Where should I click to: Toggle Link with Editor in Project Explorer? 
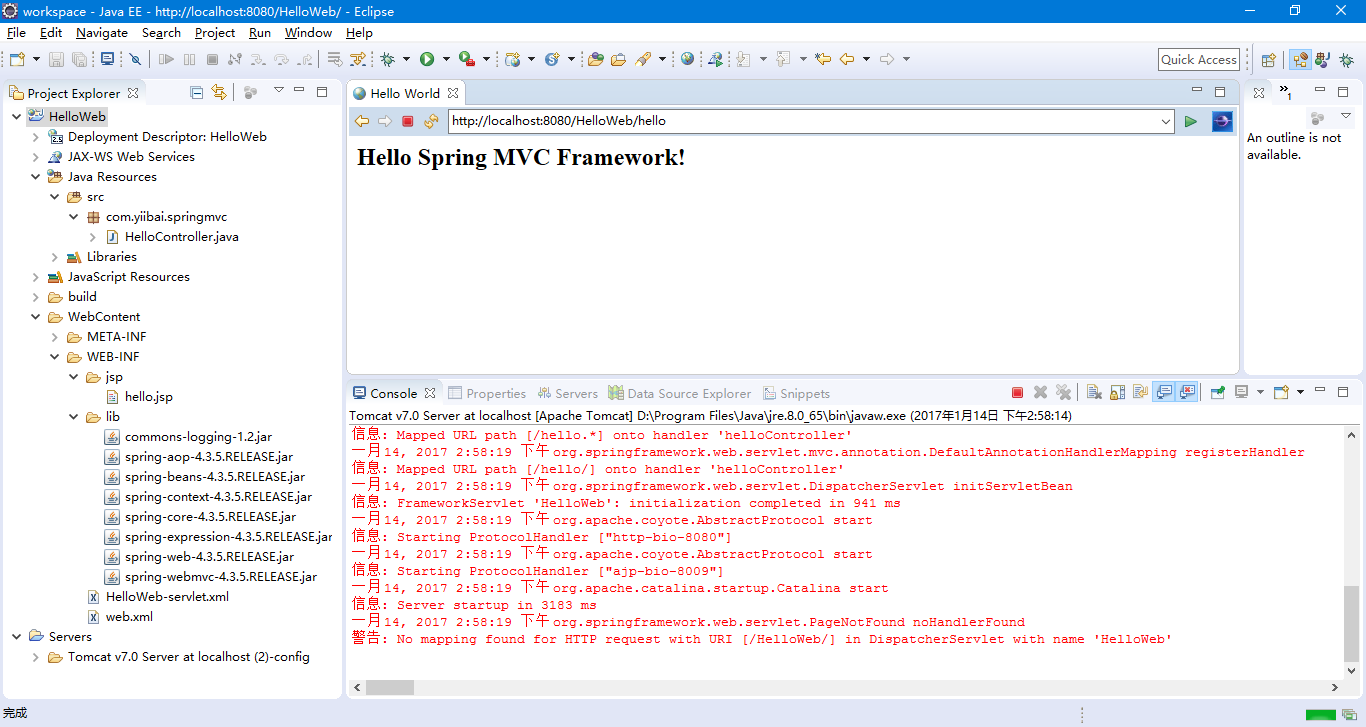219,93
